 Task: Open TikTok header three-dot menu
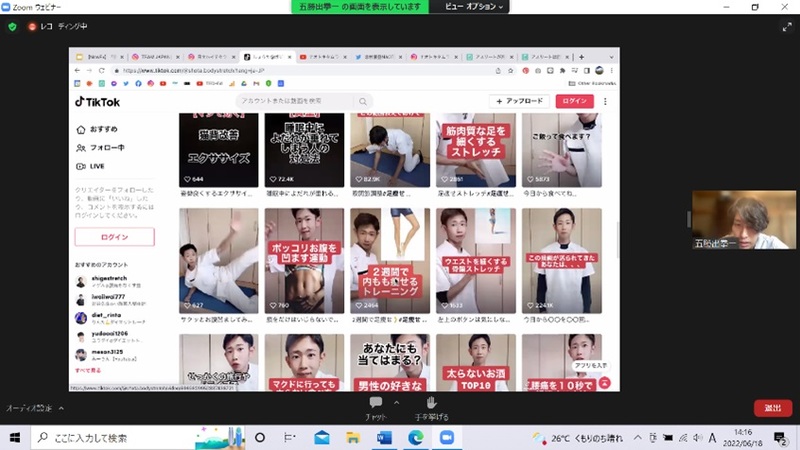click(x=605, y=102)
